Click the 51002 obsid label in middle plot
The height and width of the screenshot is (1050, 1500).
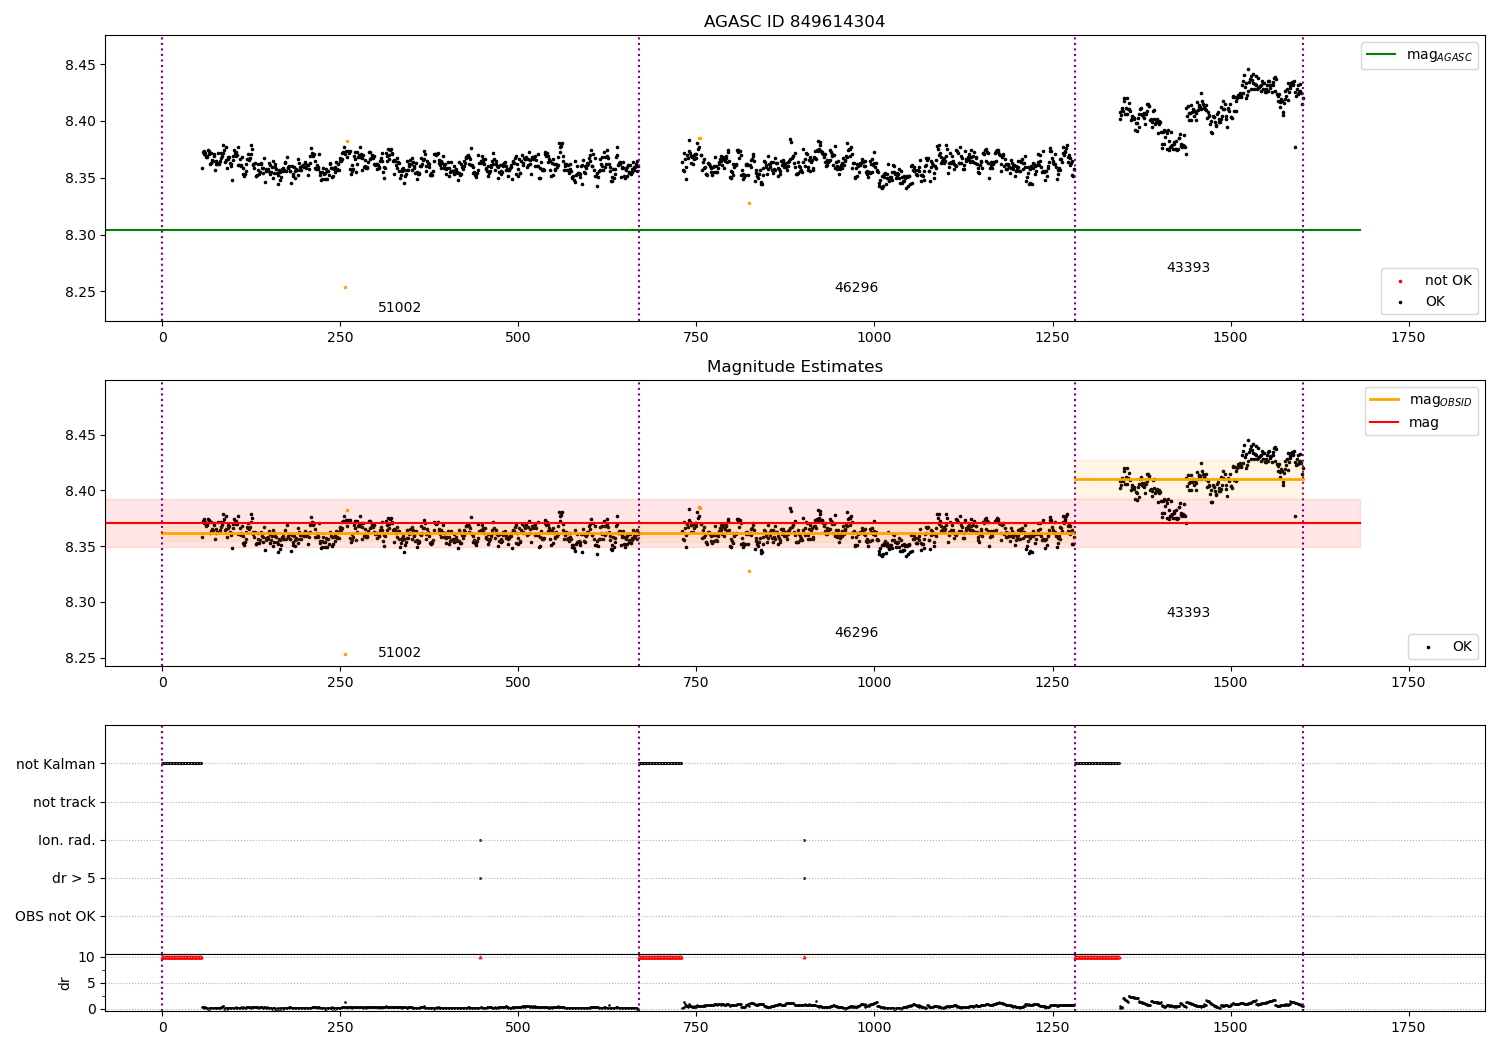pos(399,653)
